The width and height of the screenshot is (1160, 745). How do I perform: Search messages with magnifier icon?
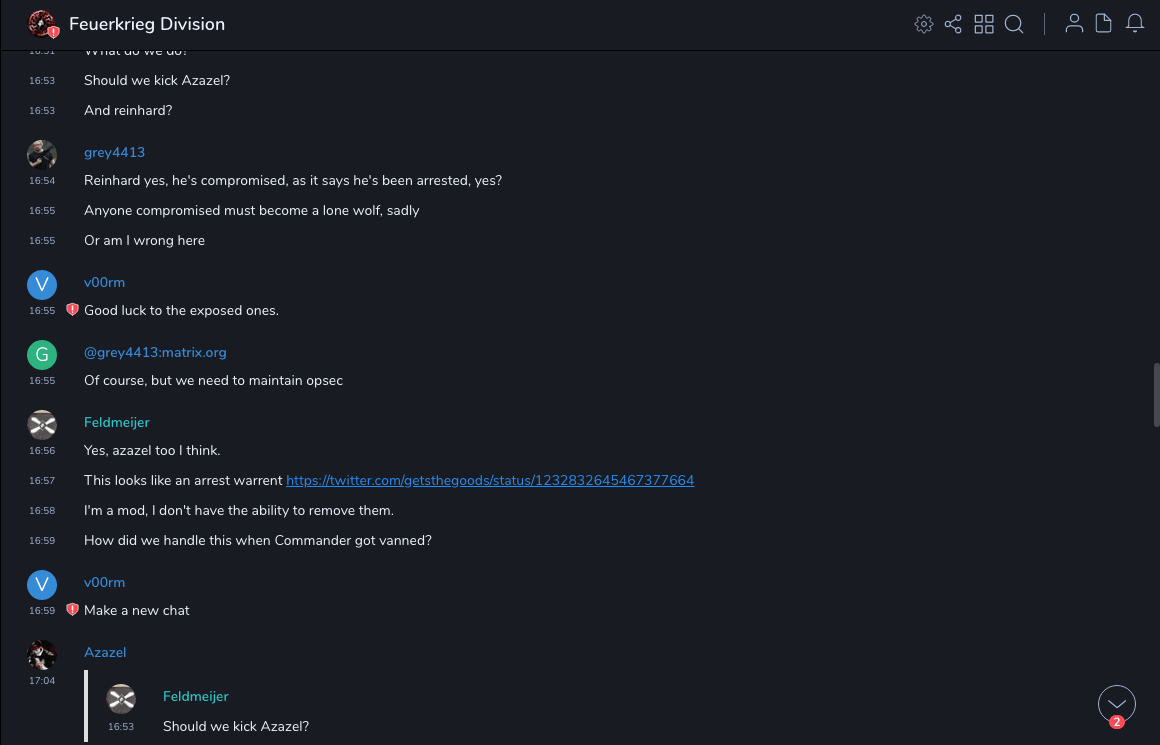(x=1014, y=24)
